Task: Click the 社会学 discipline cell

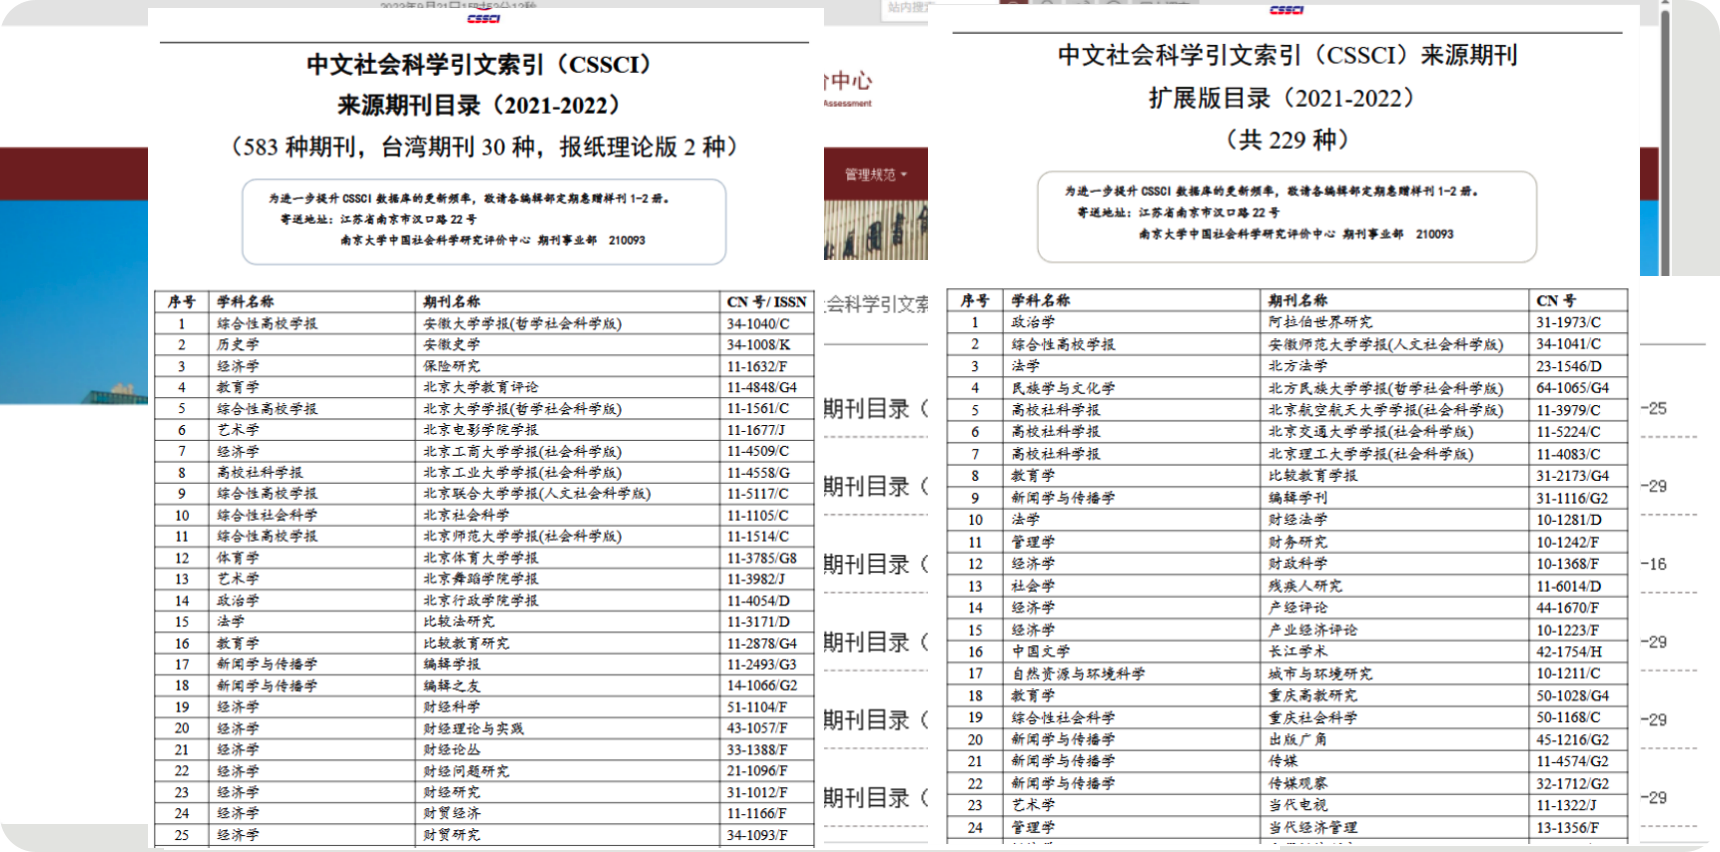Action: 1033,586
